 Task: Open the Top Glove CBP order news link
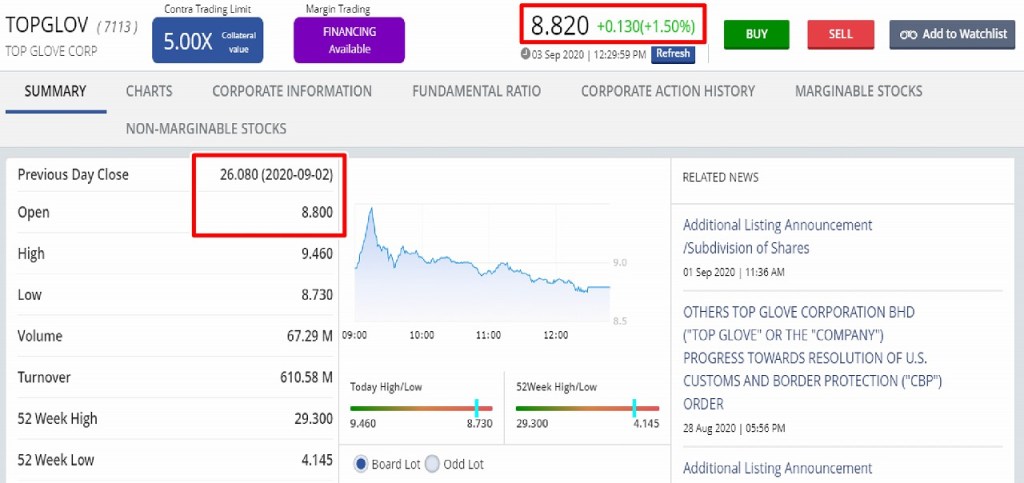tap(812, 357)
